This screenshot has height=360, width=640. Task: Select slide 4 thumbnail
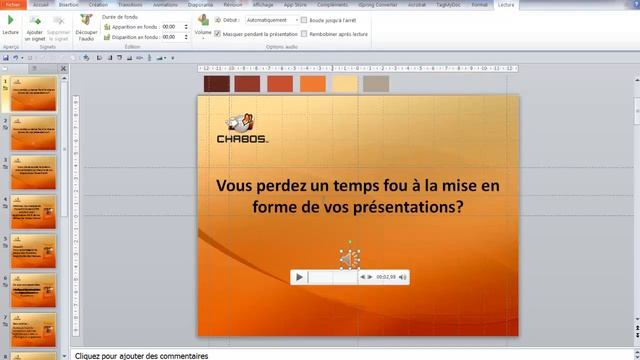[33, 212]
